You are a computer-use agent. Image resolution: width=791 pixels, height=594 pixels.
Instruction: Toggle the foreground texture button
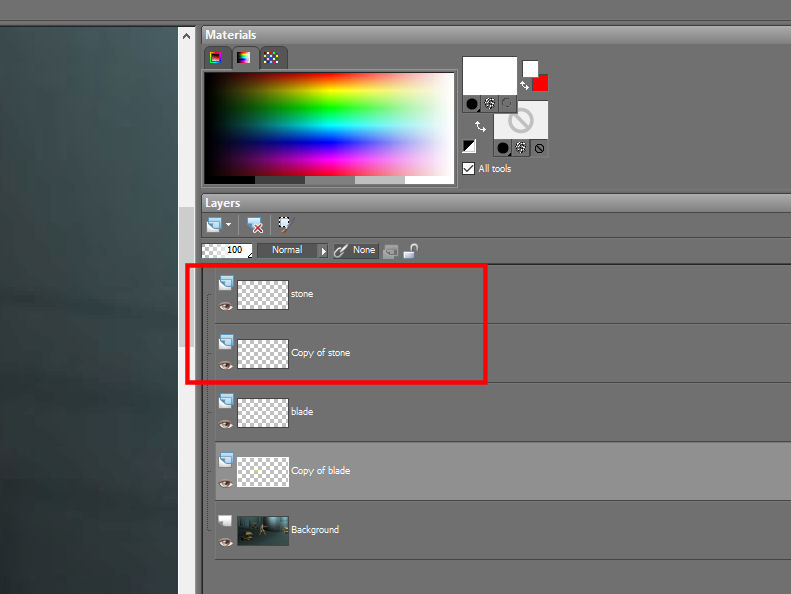[489, 104]
